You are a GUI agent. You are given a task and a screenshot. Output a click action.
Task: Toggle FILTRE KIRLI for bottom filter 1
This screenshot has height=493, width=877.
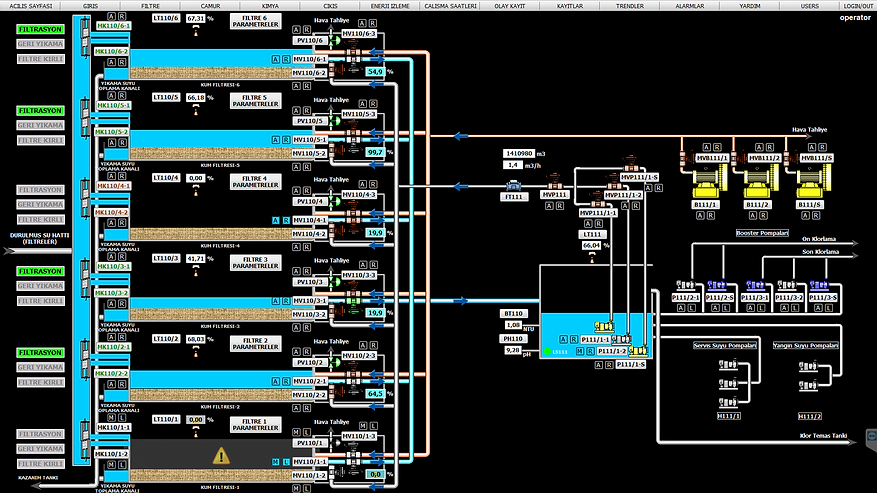click(41, 463)
